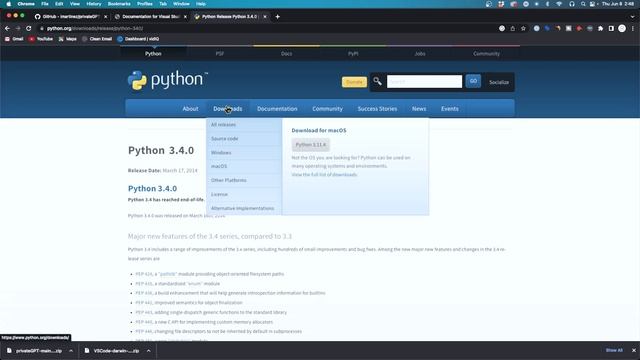Open the Chrome side panel icon
This screenshot has width=640, height=360.
click(611, 29)
